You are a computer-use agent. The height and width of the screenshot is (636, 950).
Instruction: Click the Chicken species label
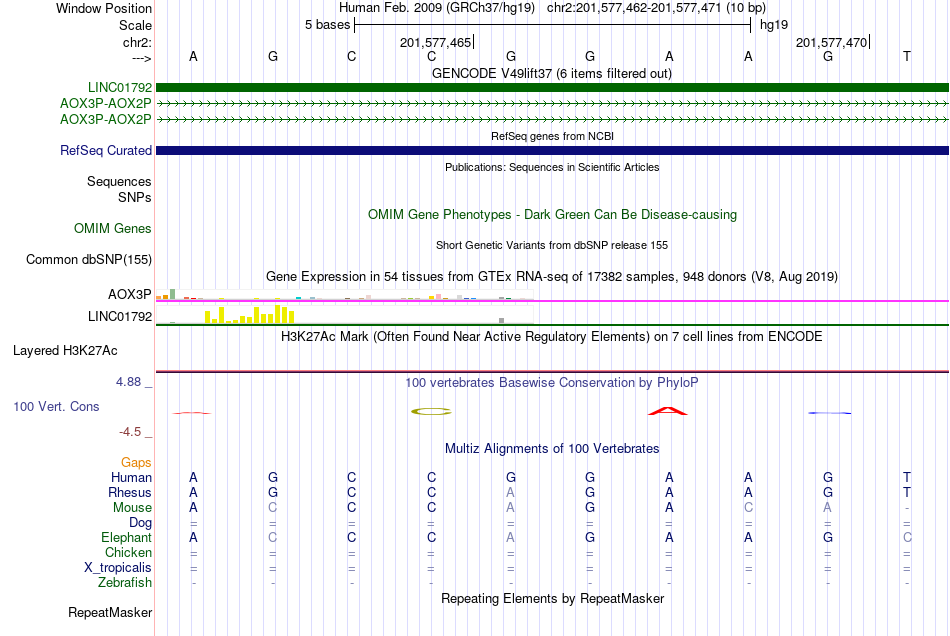point(128,552)
